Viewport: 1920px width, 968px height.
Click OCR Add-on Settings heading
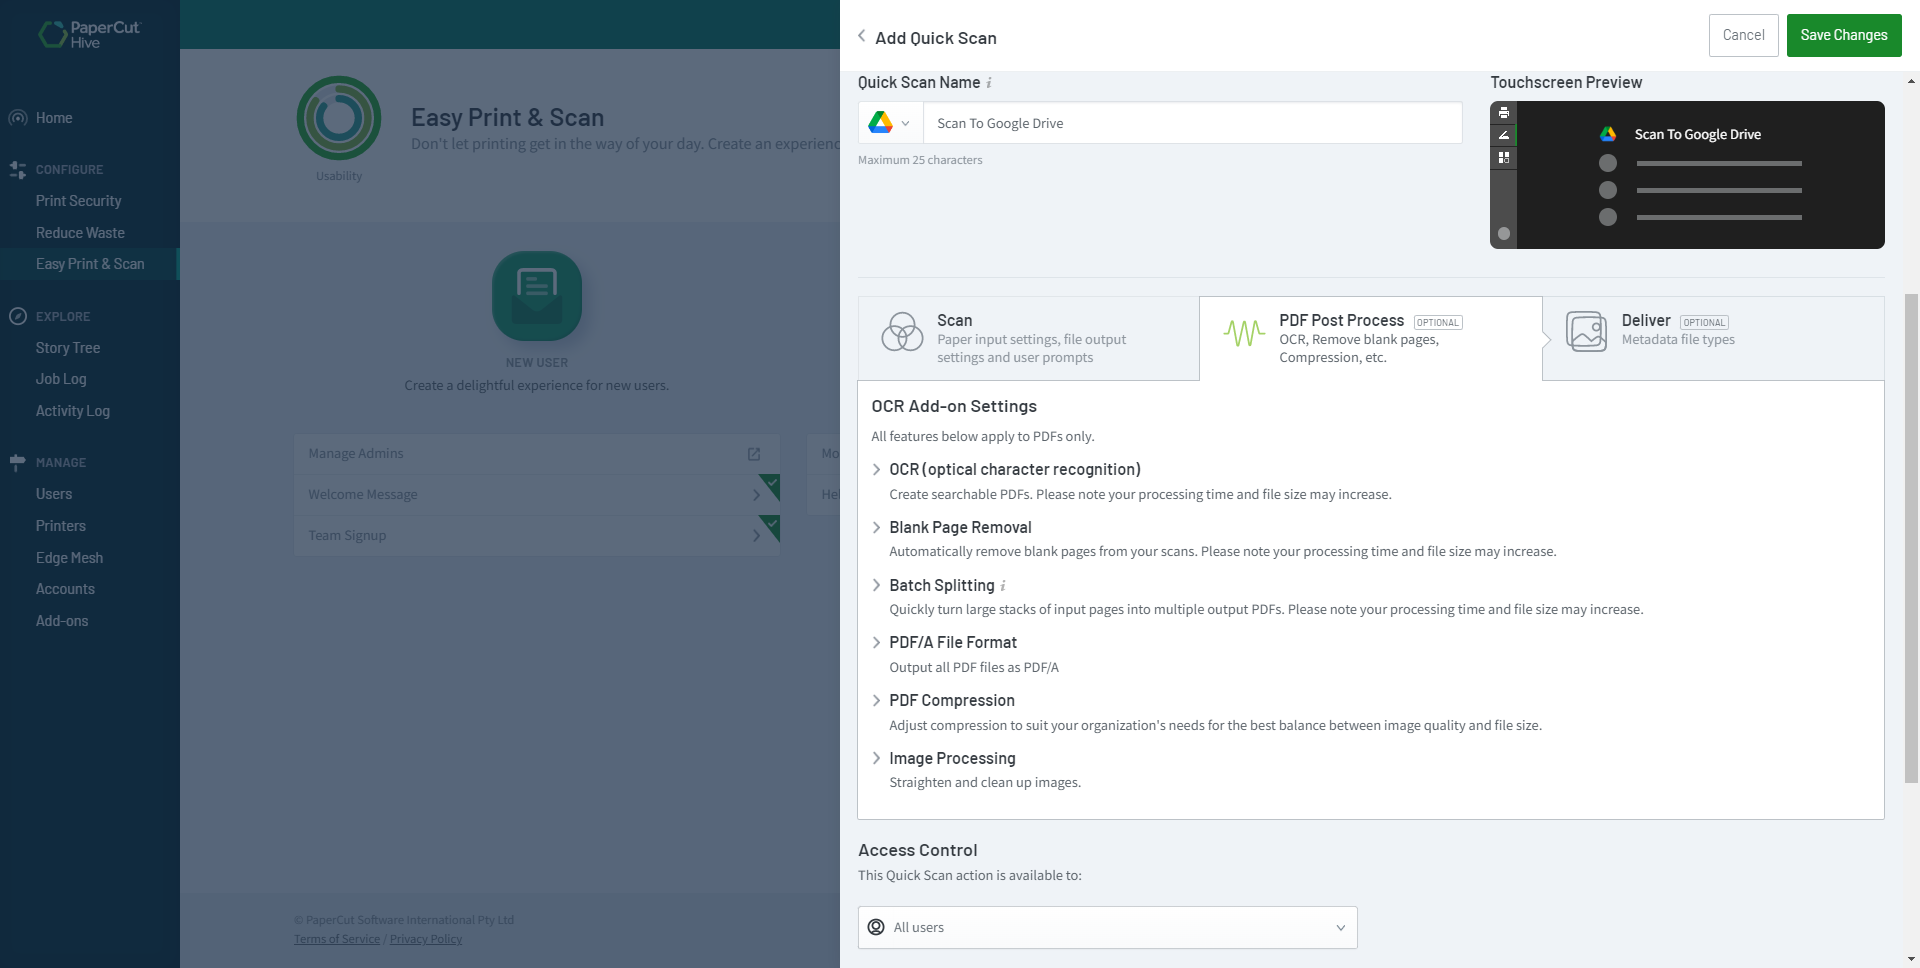954,407
